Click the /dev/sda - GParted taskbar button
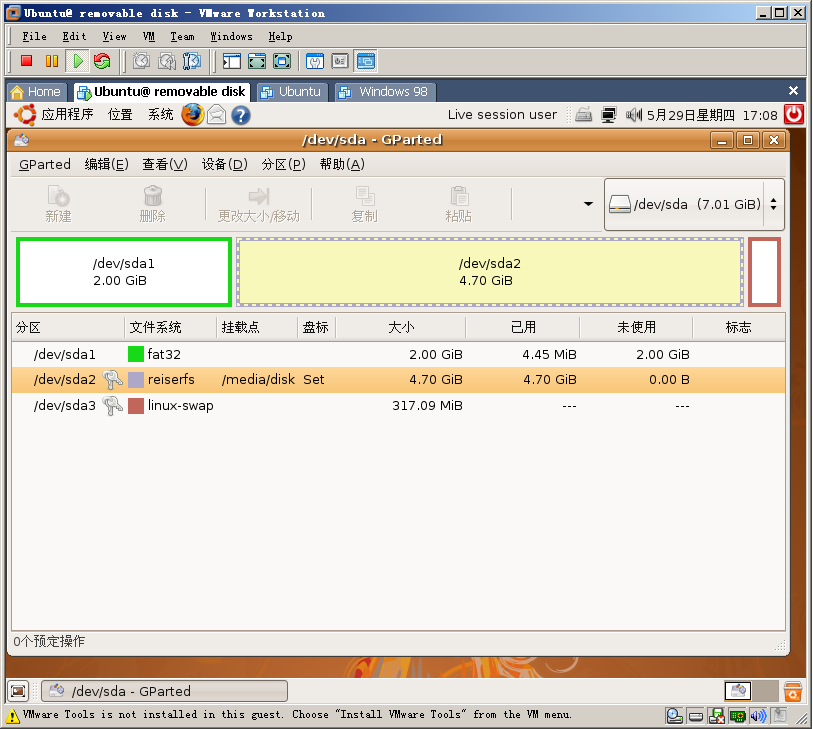Screen dimensions: 813x729 [164, 691]
